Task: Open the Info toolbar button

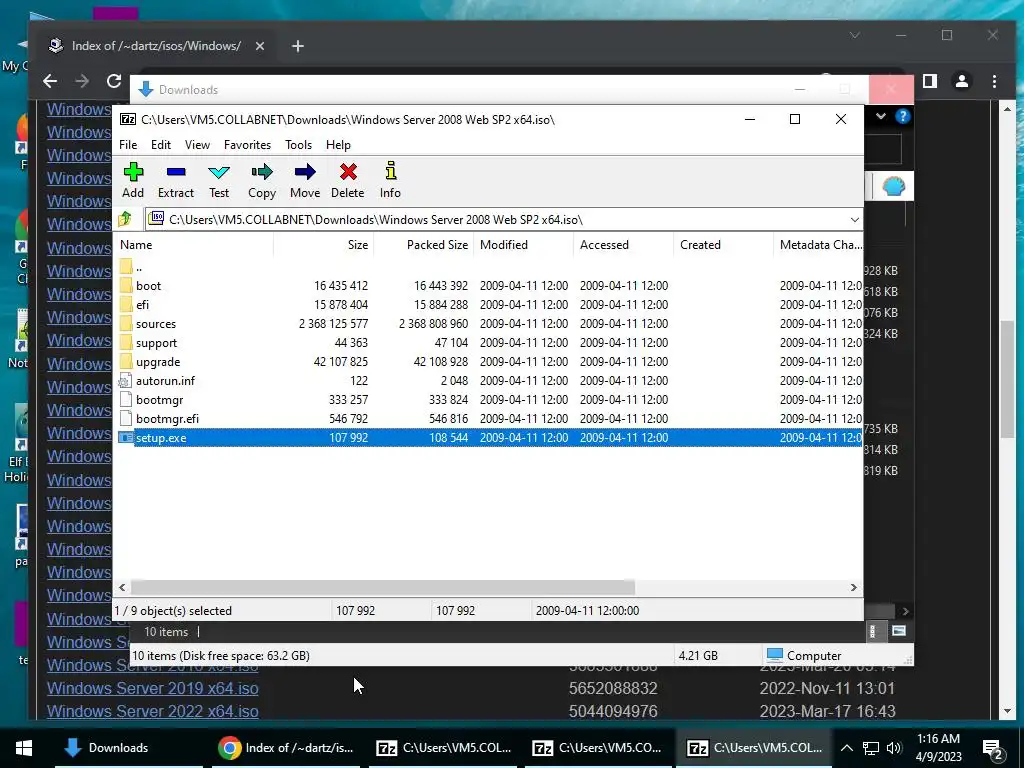Action: tap(390, 180)
